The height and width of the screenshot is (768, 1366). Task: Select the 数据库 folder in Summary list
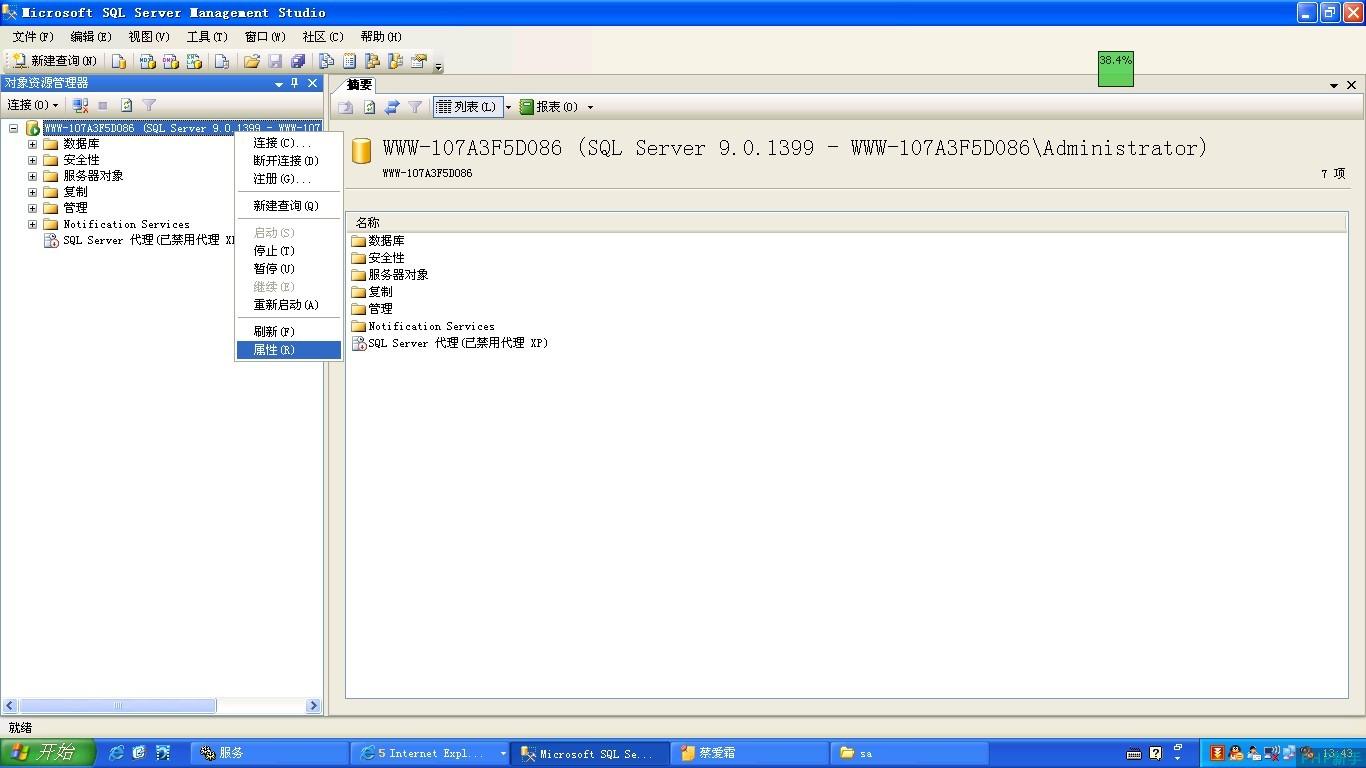[x=378, y=241]
